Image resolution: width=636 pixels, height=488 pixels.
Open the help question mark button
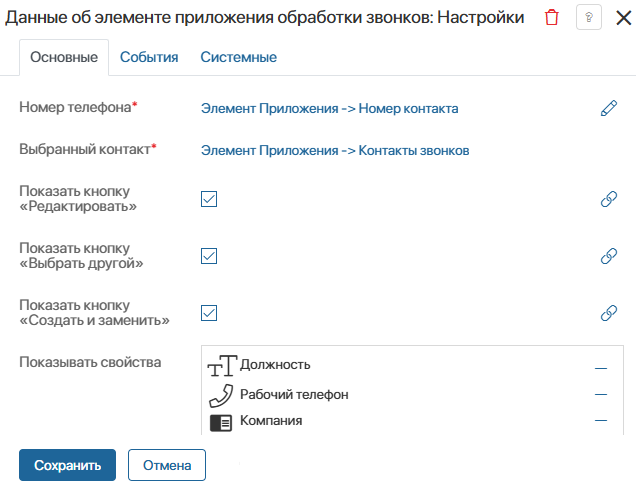tap(589, 17)
